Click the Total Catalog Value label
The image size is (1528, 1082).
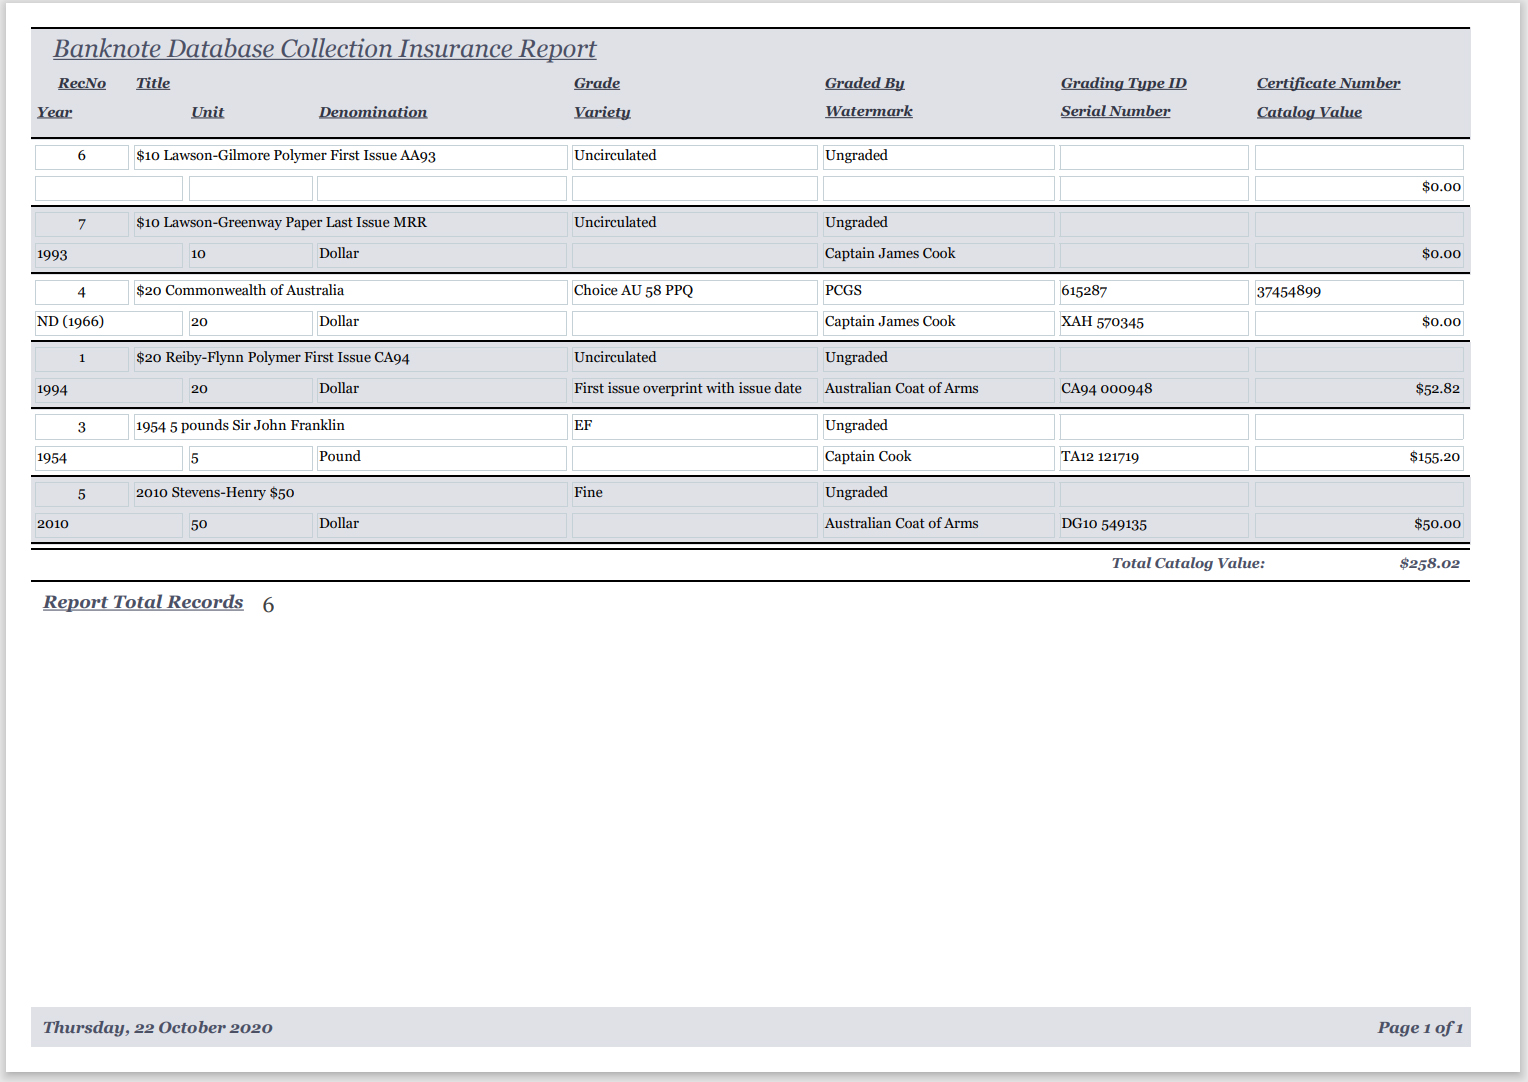pos(1188,563)
